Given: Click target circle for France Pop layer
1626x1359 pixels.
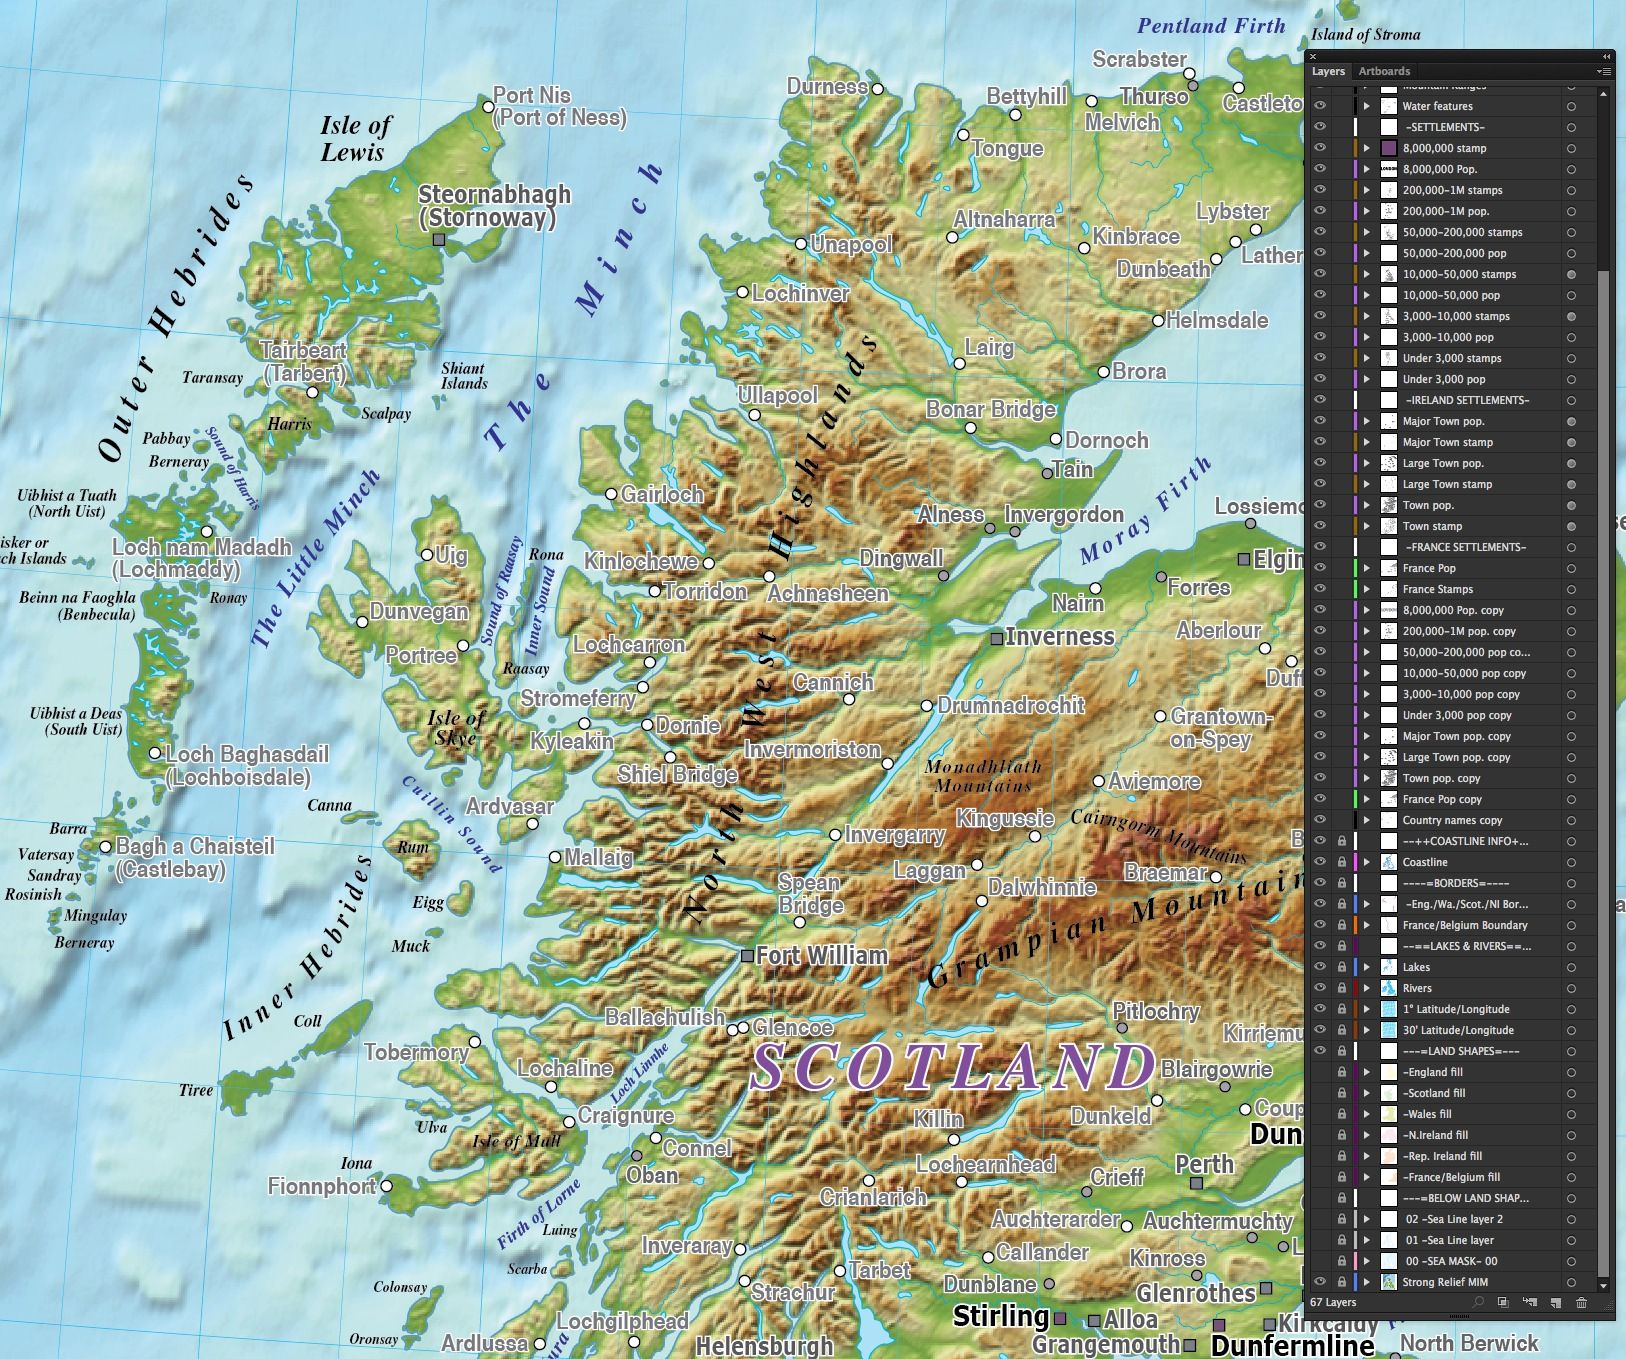Looking at the screenshot, I should coord(1571,568).
